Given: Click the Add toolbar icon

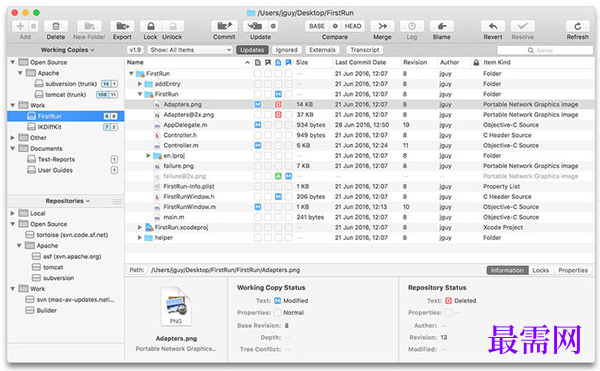Looking at the screenshot, I should pos(20,26).
